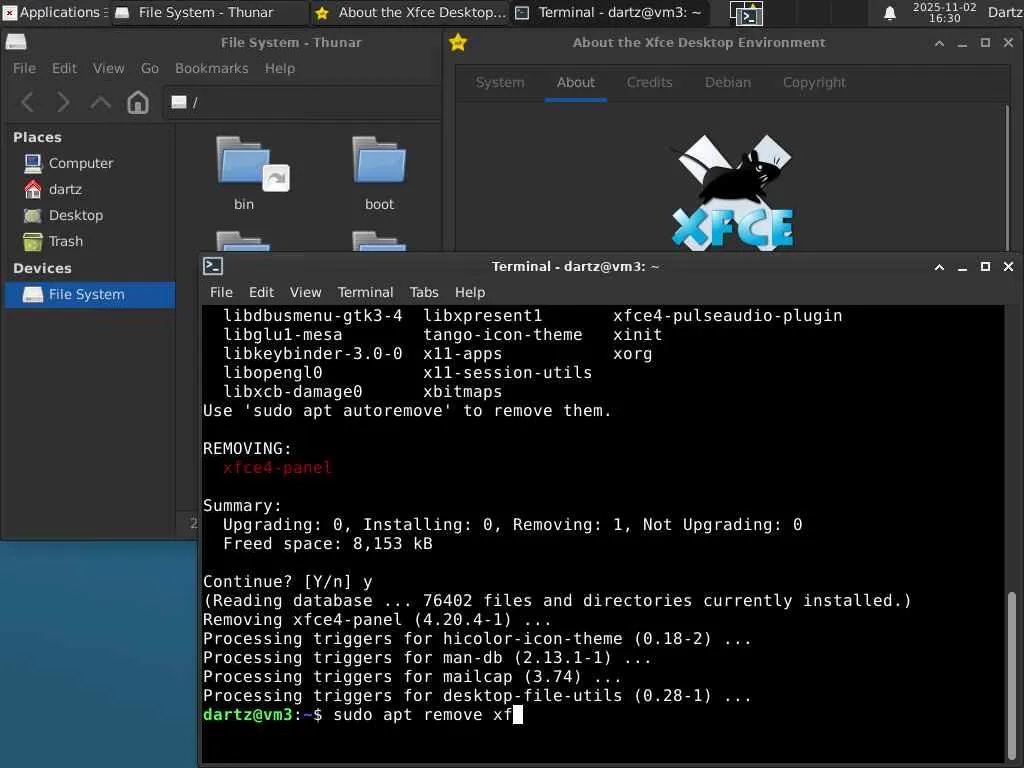Open Thunar Edit menu
This screenshot has width=1024, height=768.
click(x=64, y=69)
